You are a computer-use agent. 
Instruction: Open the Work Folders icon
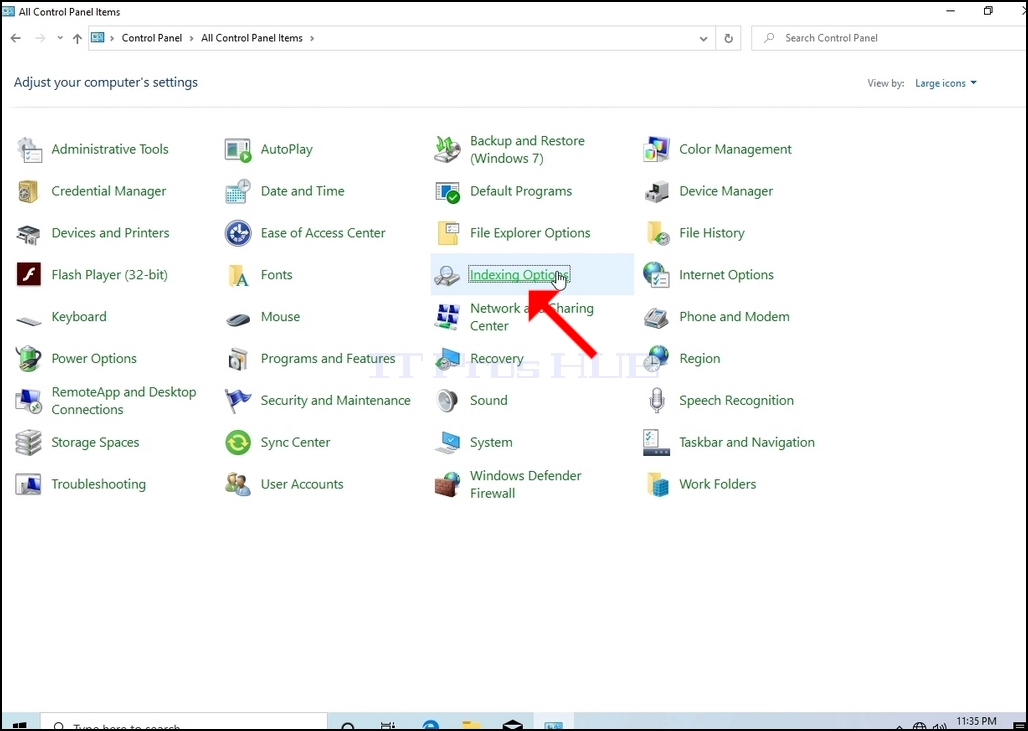click(656, 485)
